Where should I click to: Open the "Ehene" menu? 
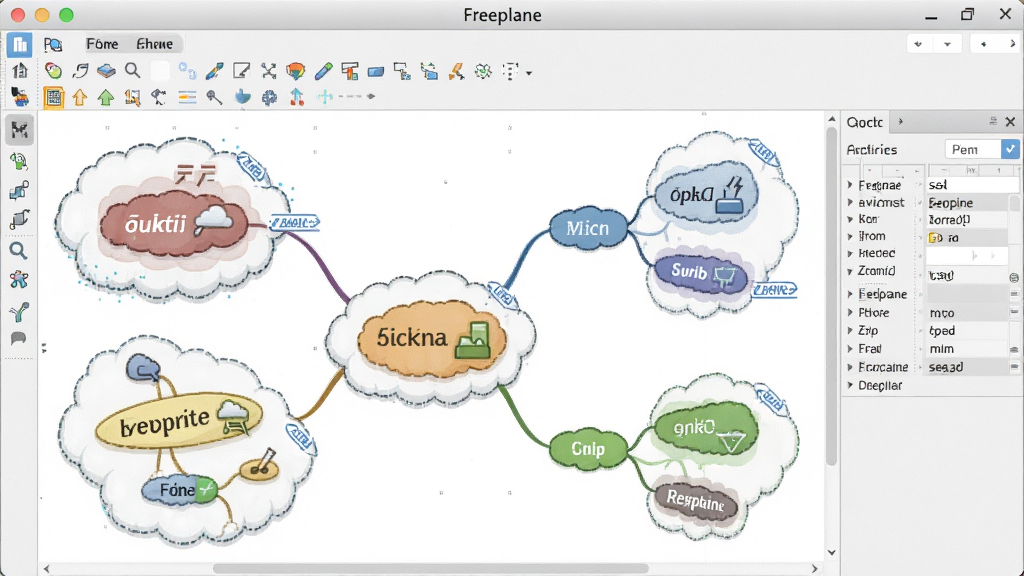155,44
